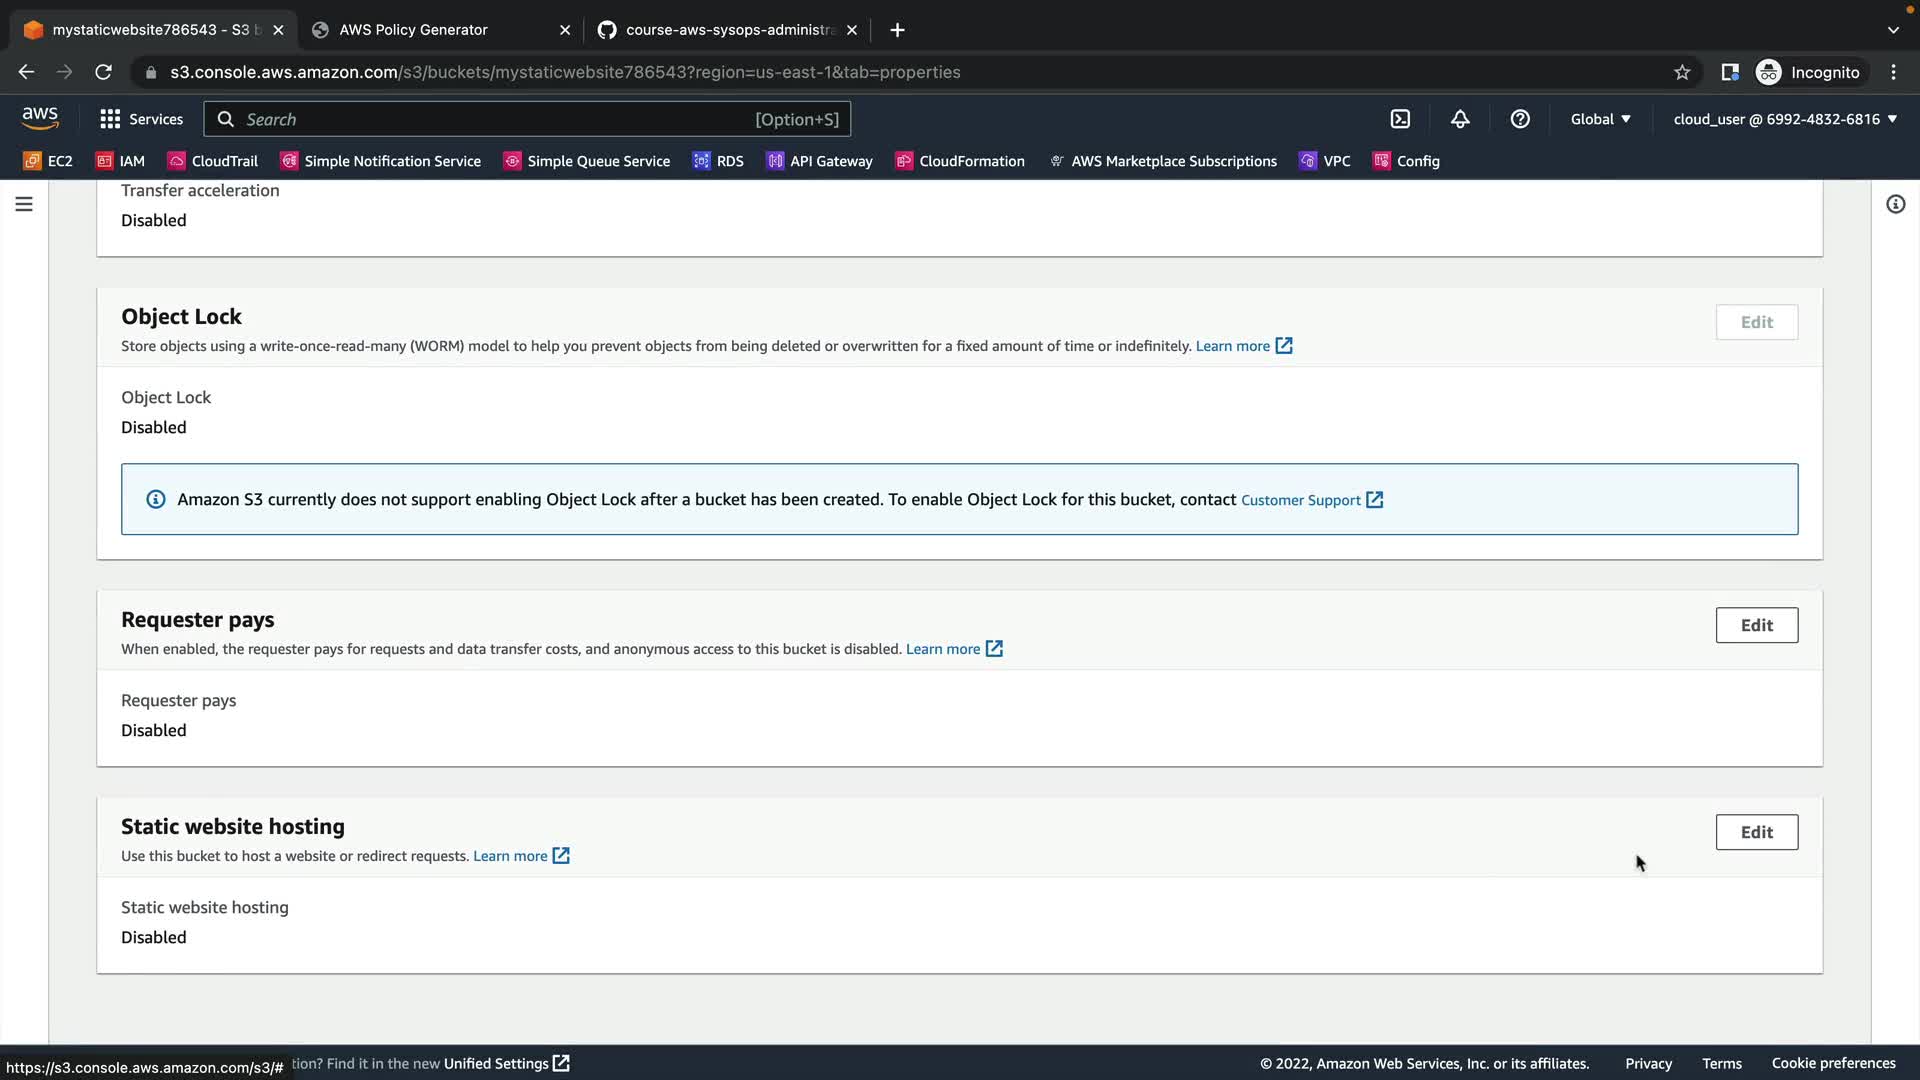The image size is (1920, 1080).
Task: Bookmark this page with the star icon
Action: coord(1682,72)
